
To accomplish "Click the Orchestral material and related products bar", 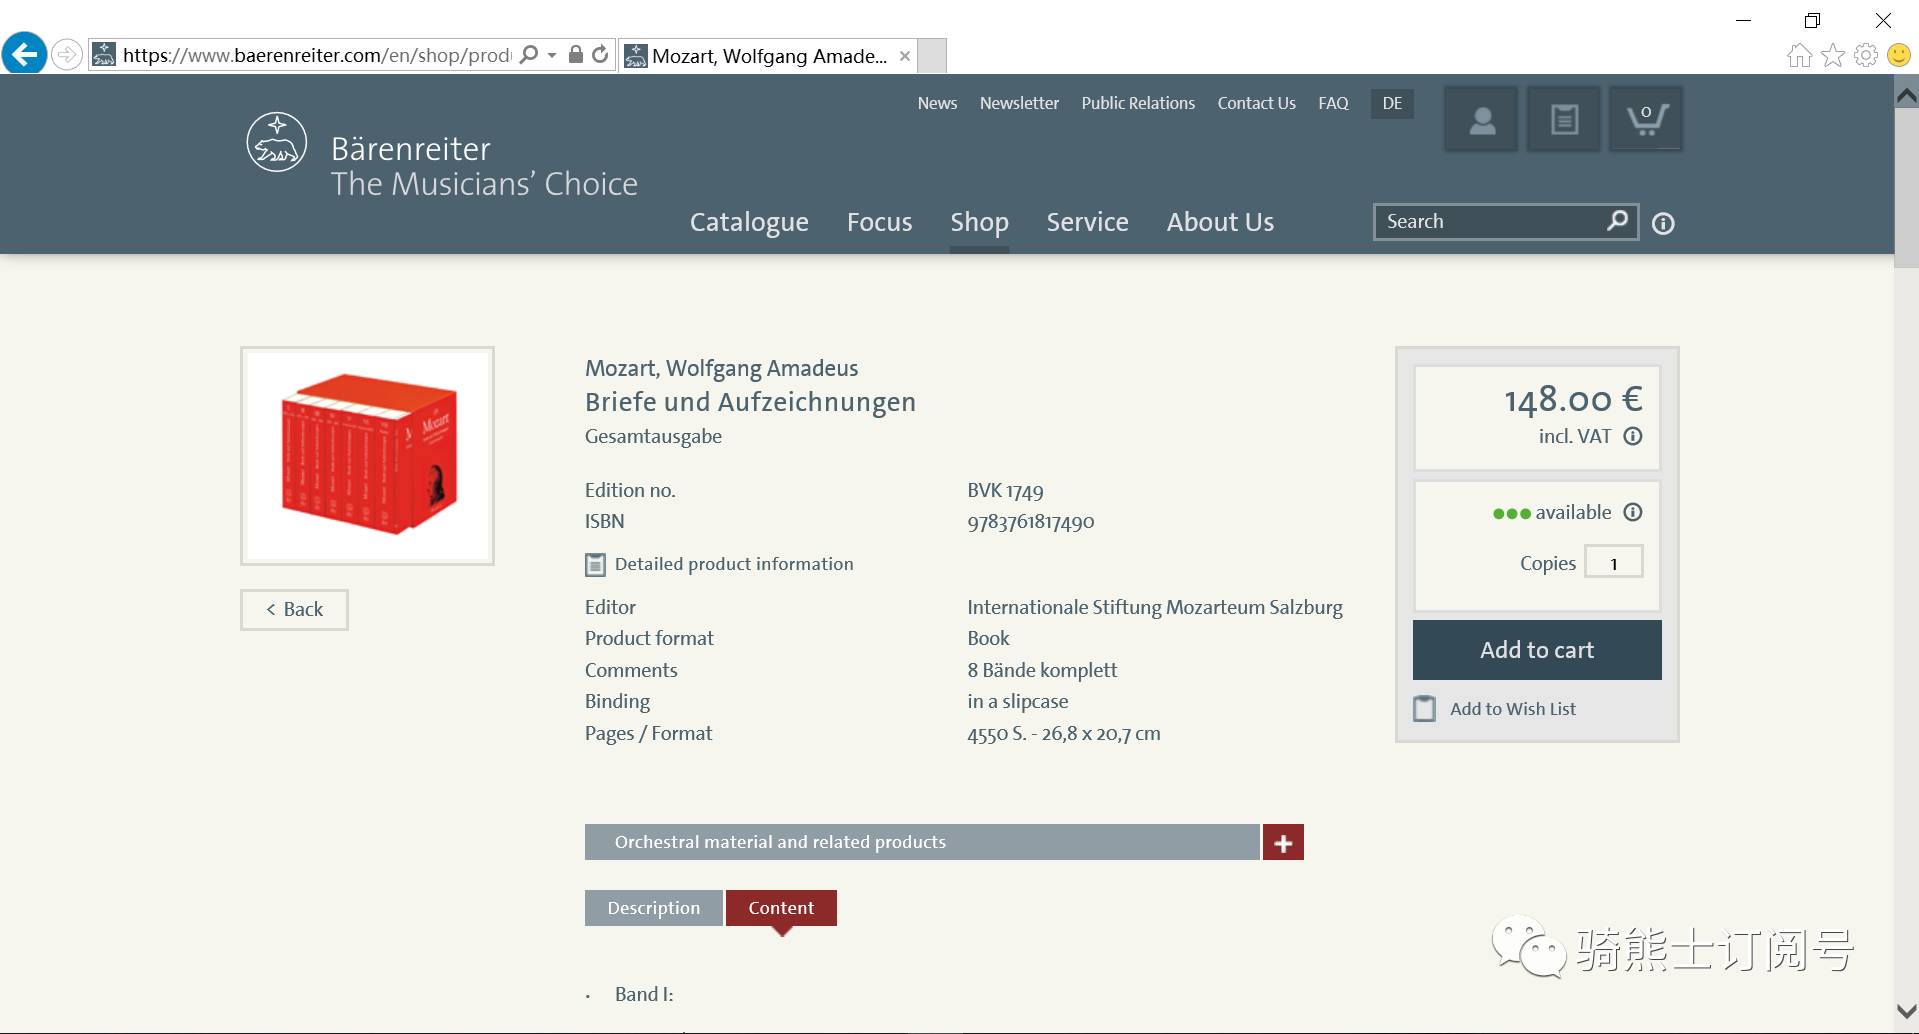I will 922,843.
